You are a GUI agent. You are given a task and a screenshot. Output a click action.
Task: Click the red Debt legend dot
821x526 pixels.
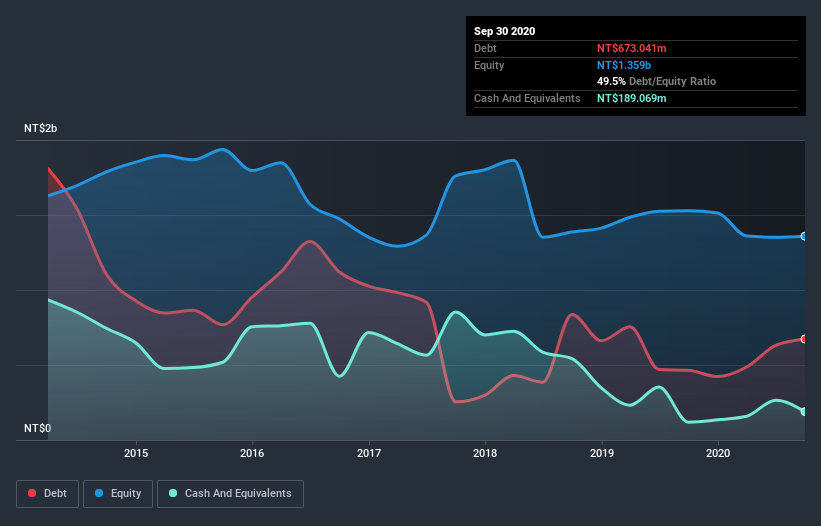(x=32, y=493)
